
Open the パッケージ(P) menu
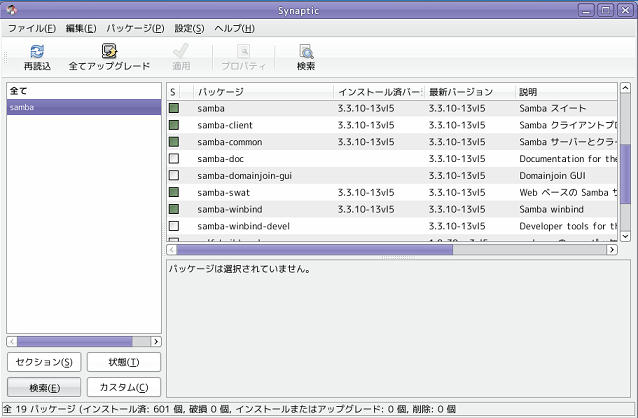pos(135,28)
